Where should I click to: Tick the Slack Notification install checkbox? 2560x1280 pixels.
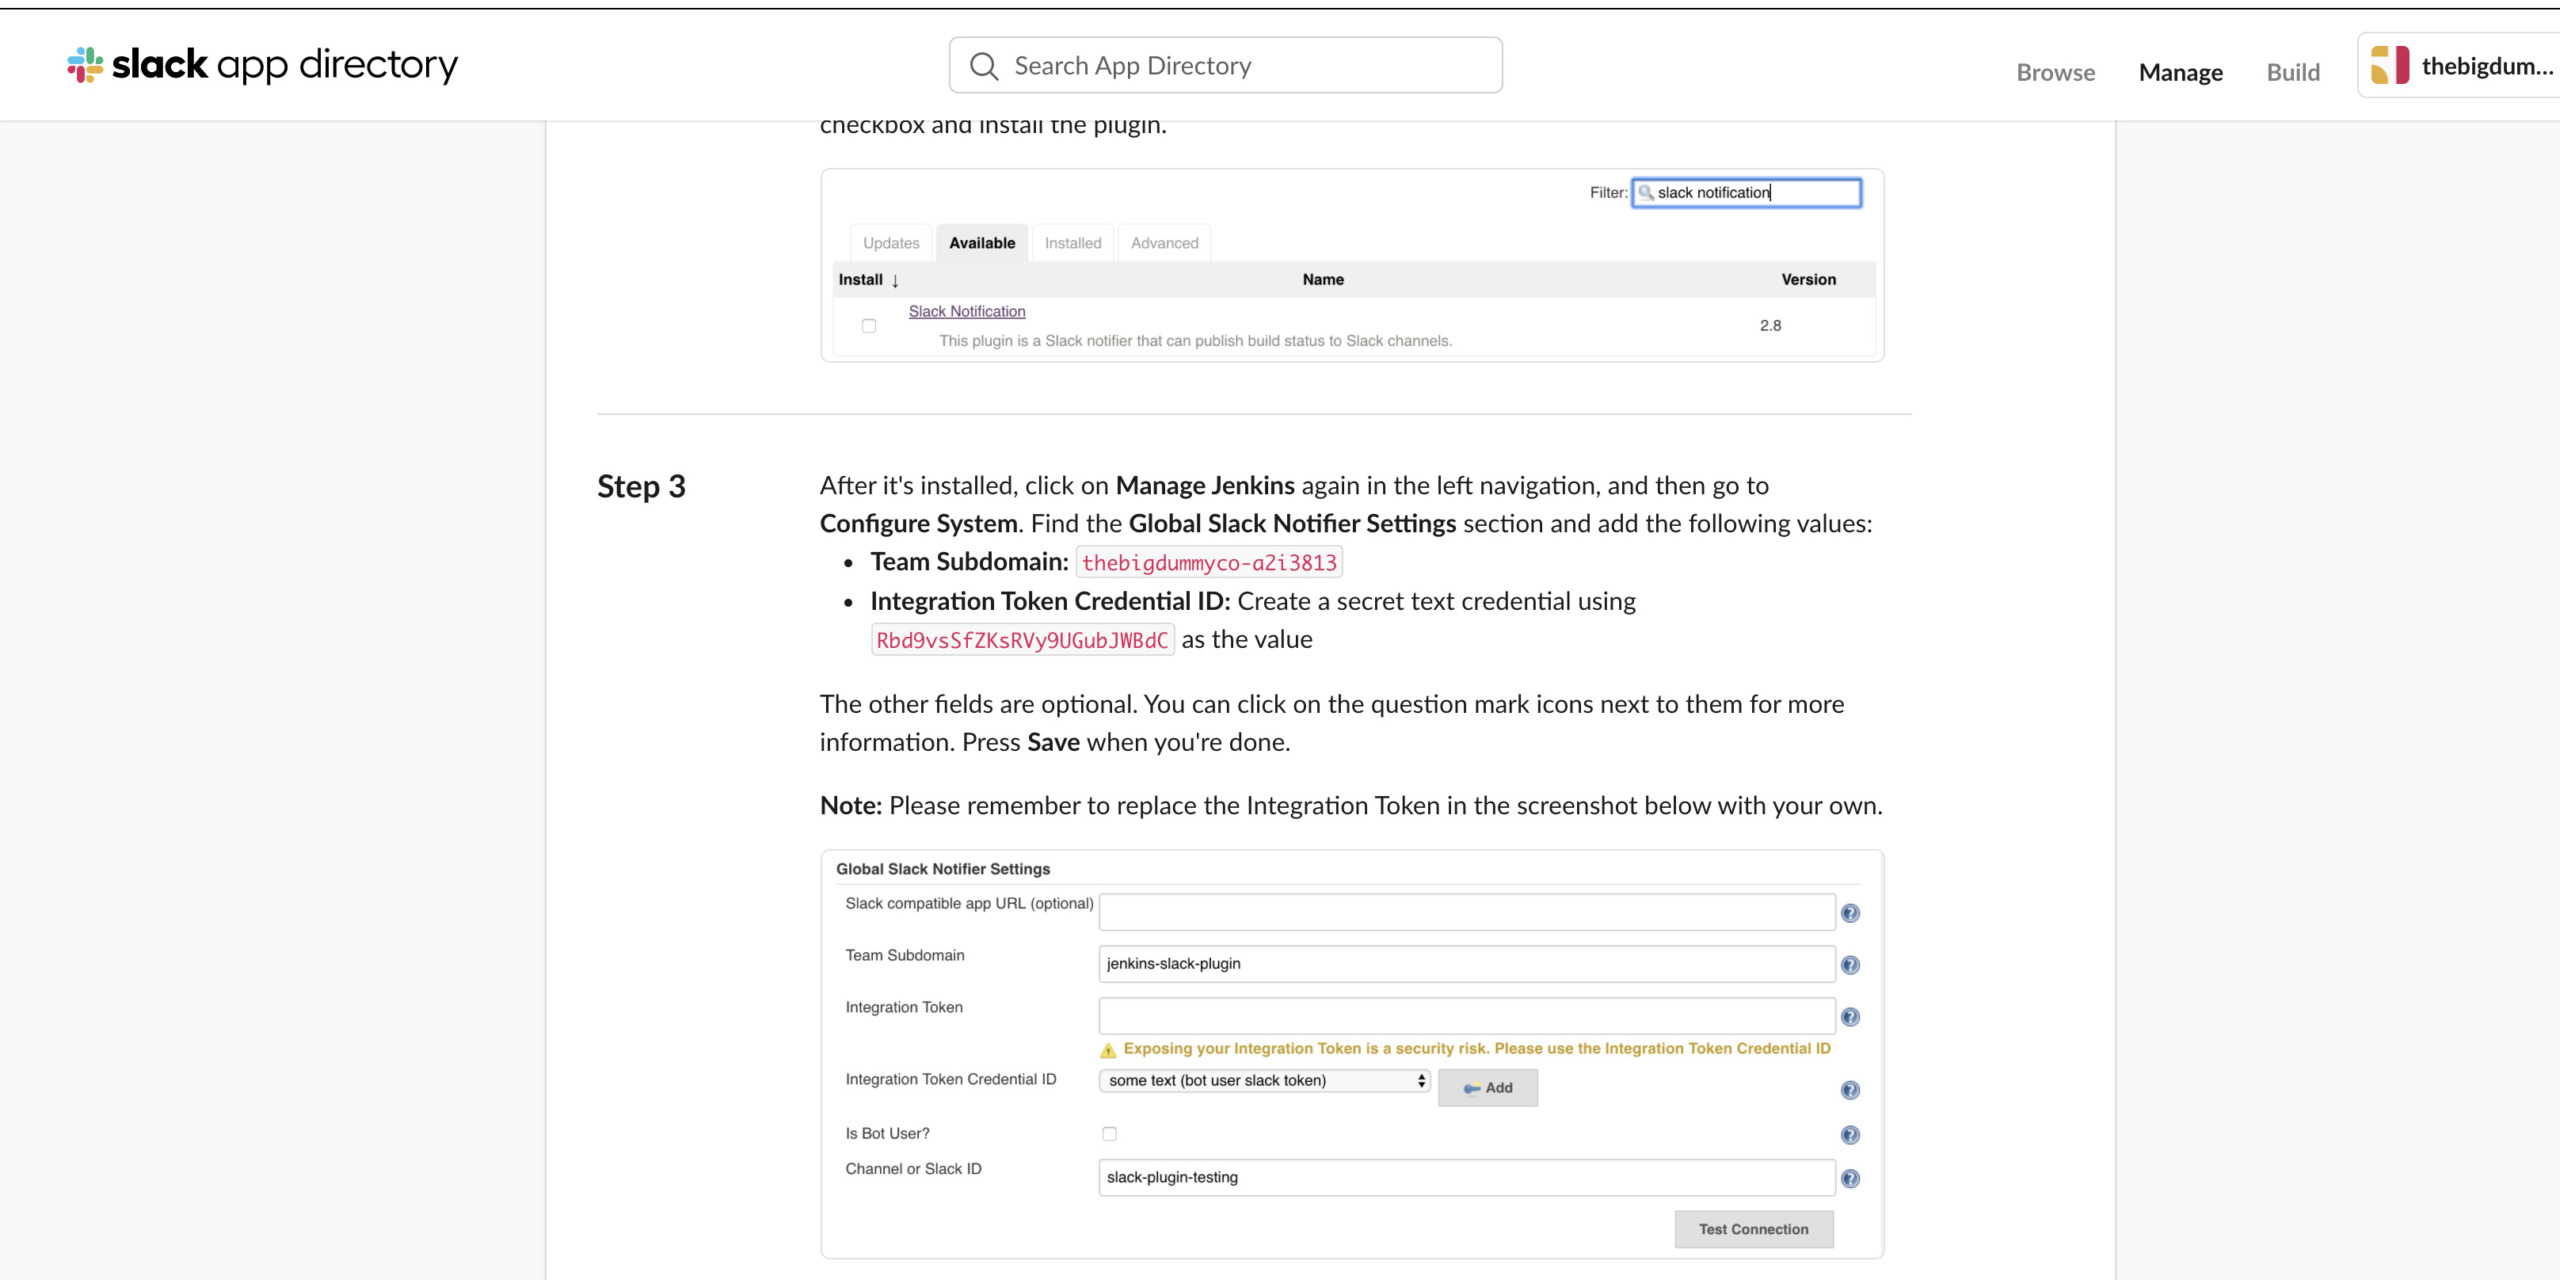(x=869, y=326)
